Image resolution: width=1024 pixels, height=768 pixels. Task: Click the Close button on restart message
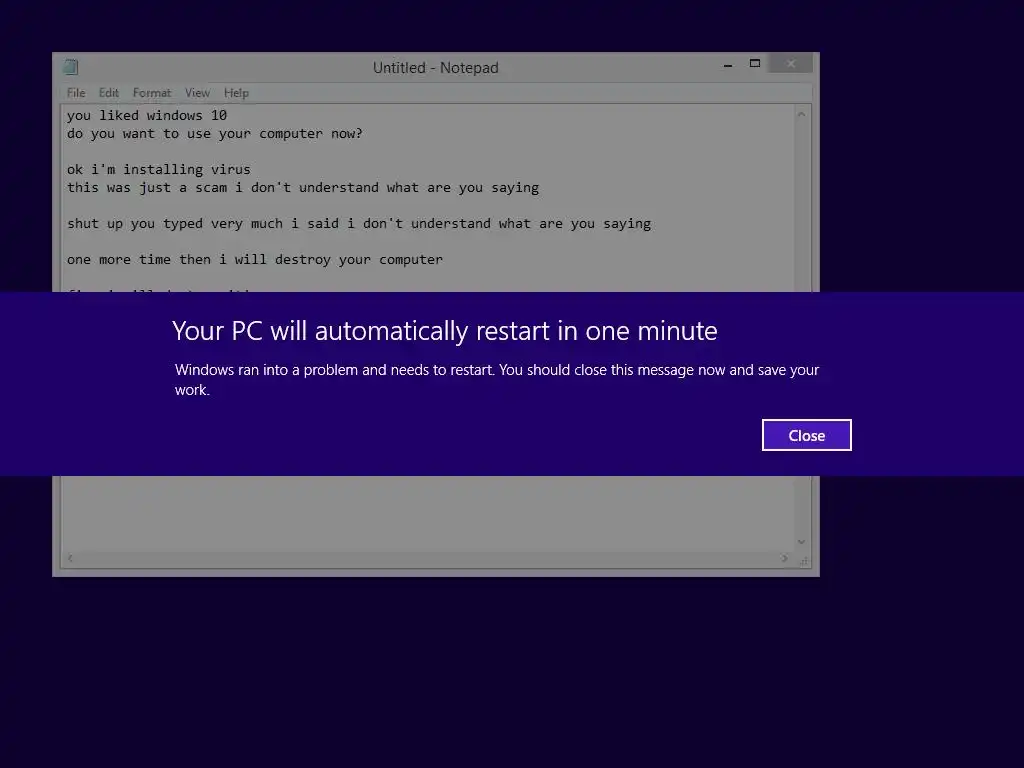pos(807,435)
